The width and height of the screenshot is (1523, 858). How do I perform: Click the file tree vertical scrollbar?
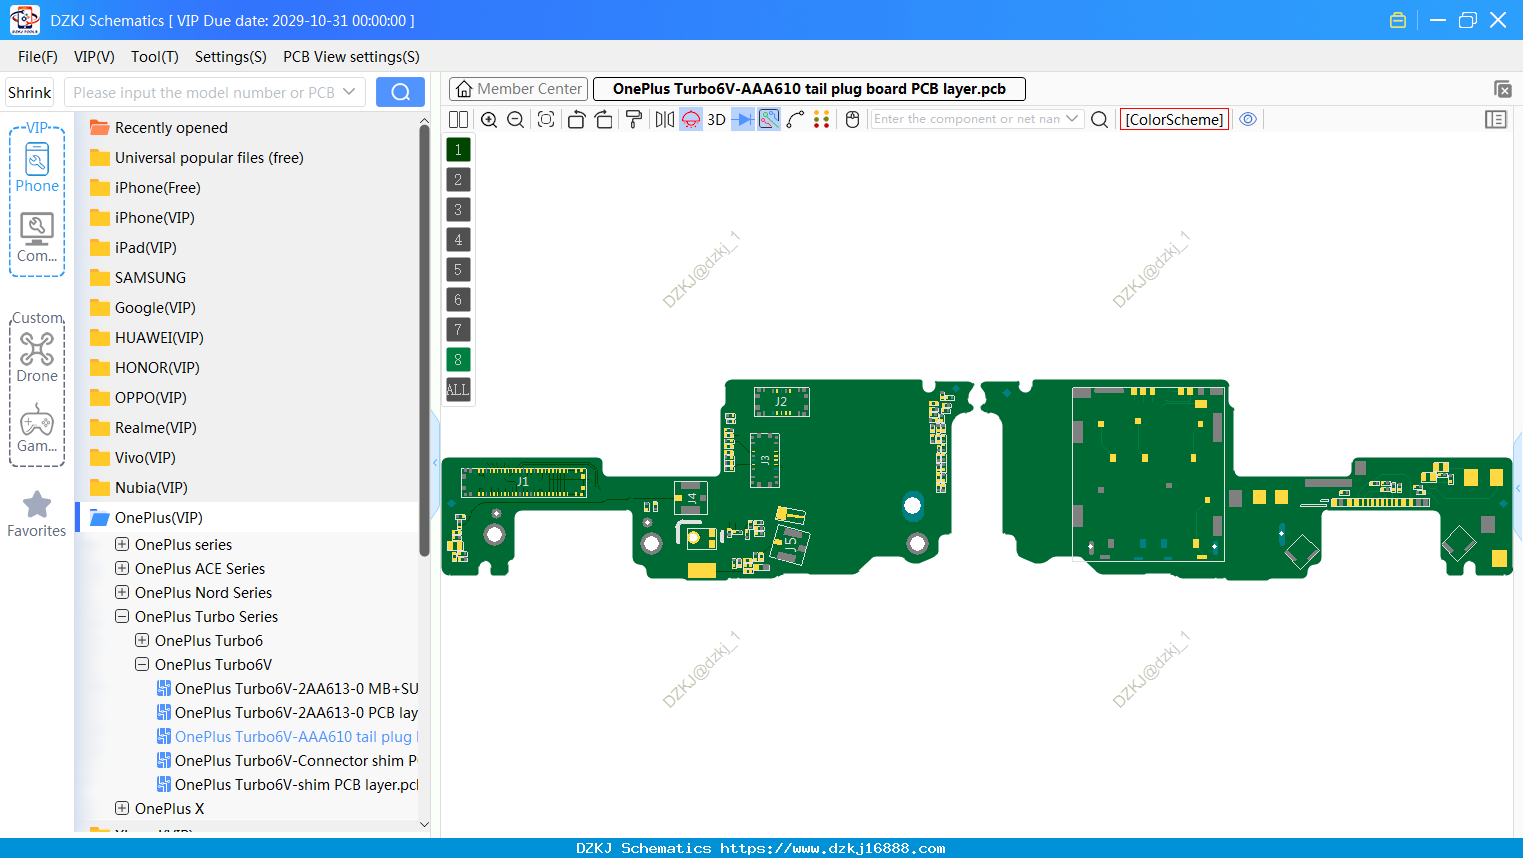[x=424, y=340]
